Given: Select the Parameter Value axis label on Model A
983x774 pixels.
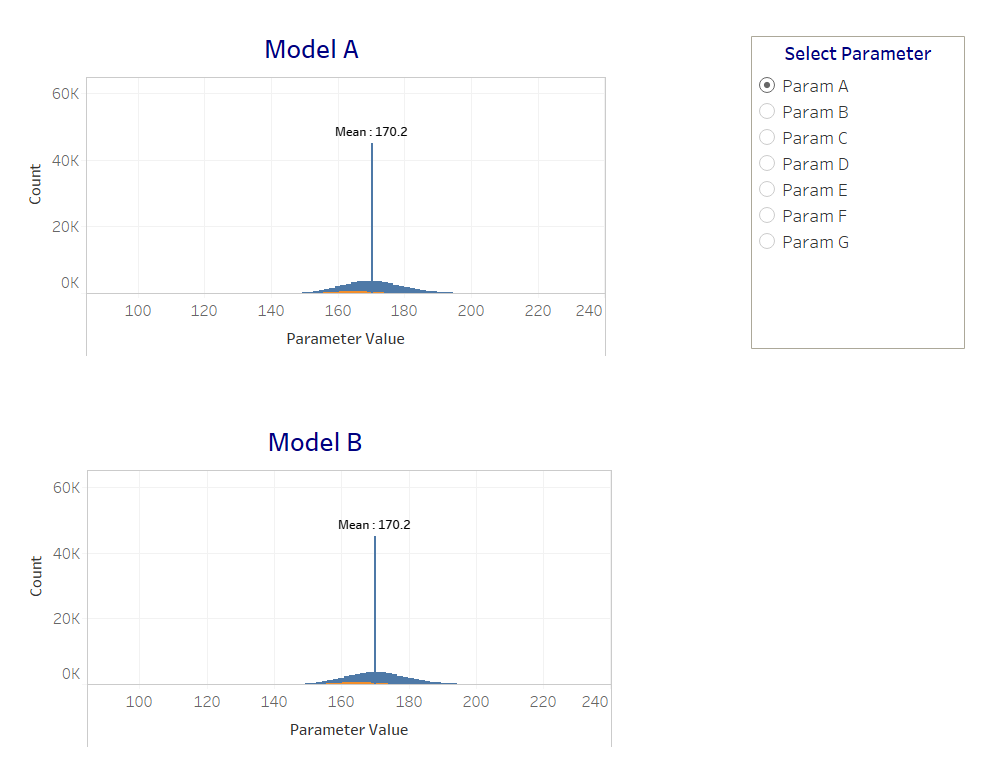Looking at the screenshot, I should pos(346,338).
